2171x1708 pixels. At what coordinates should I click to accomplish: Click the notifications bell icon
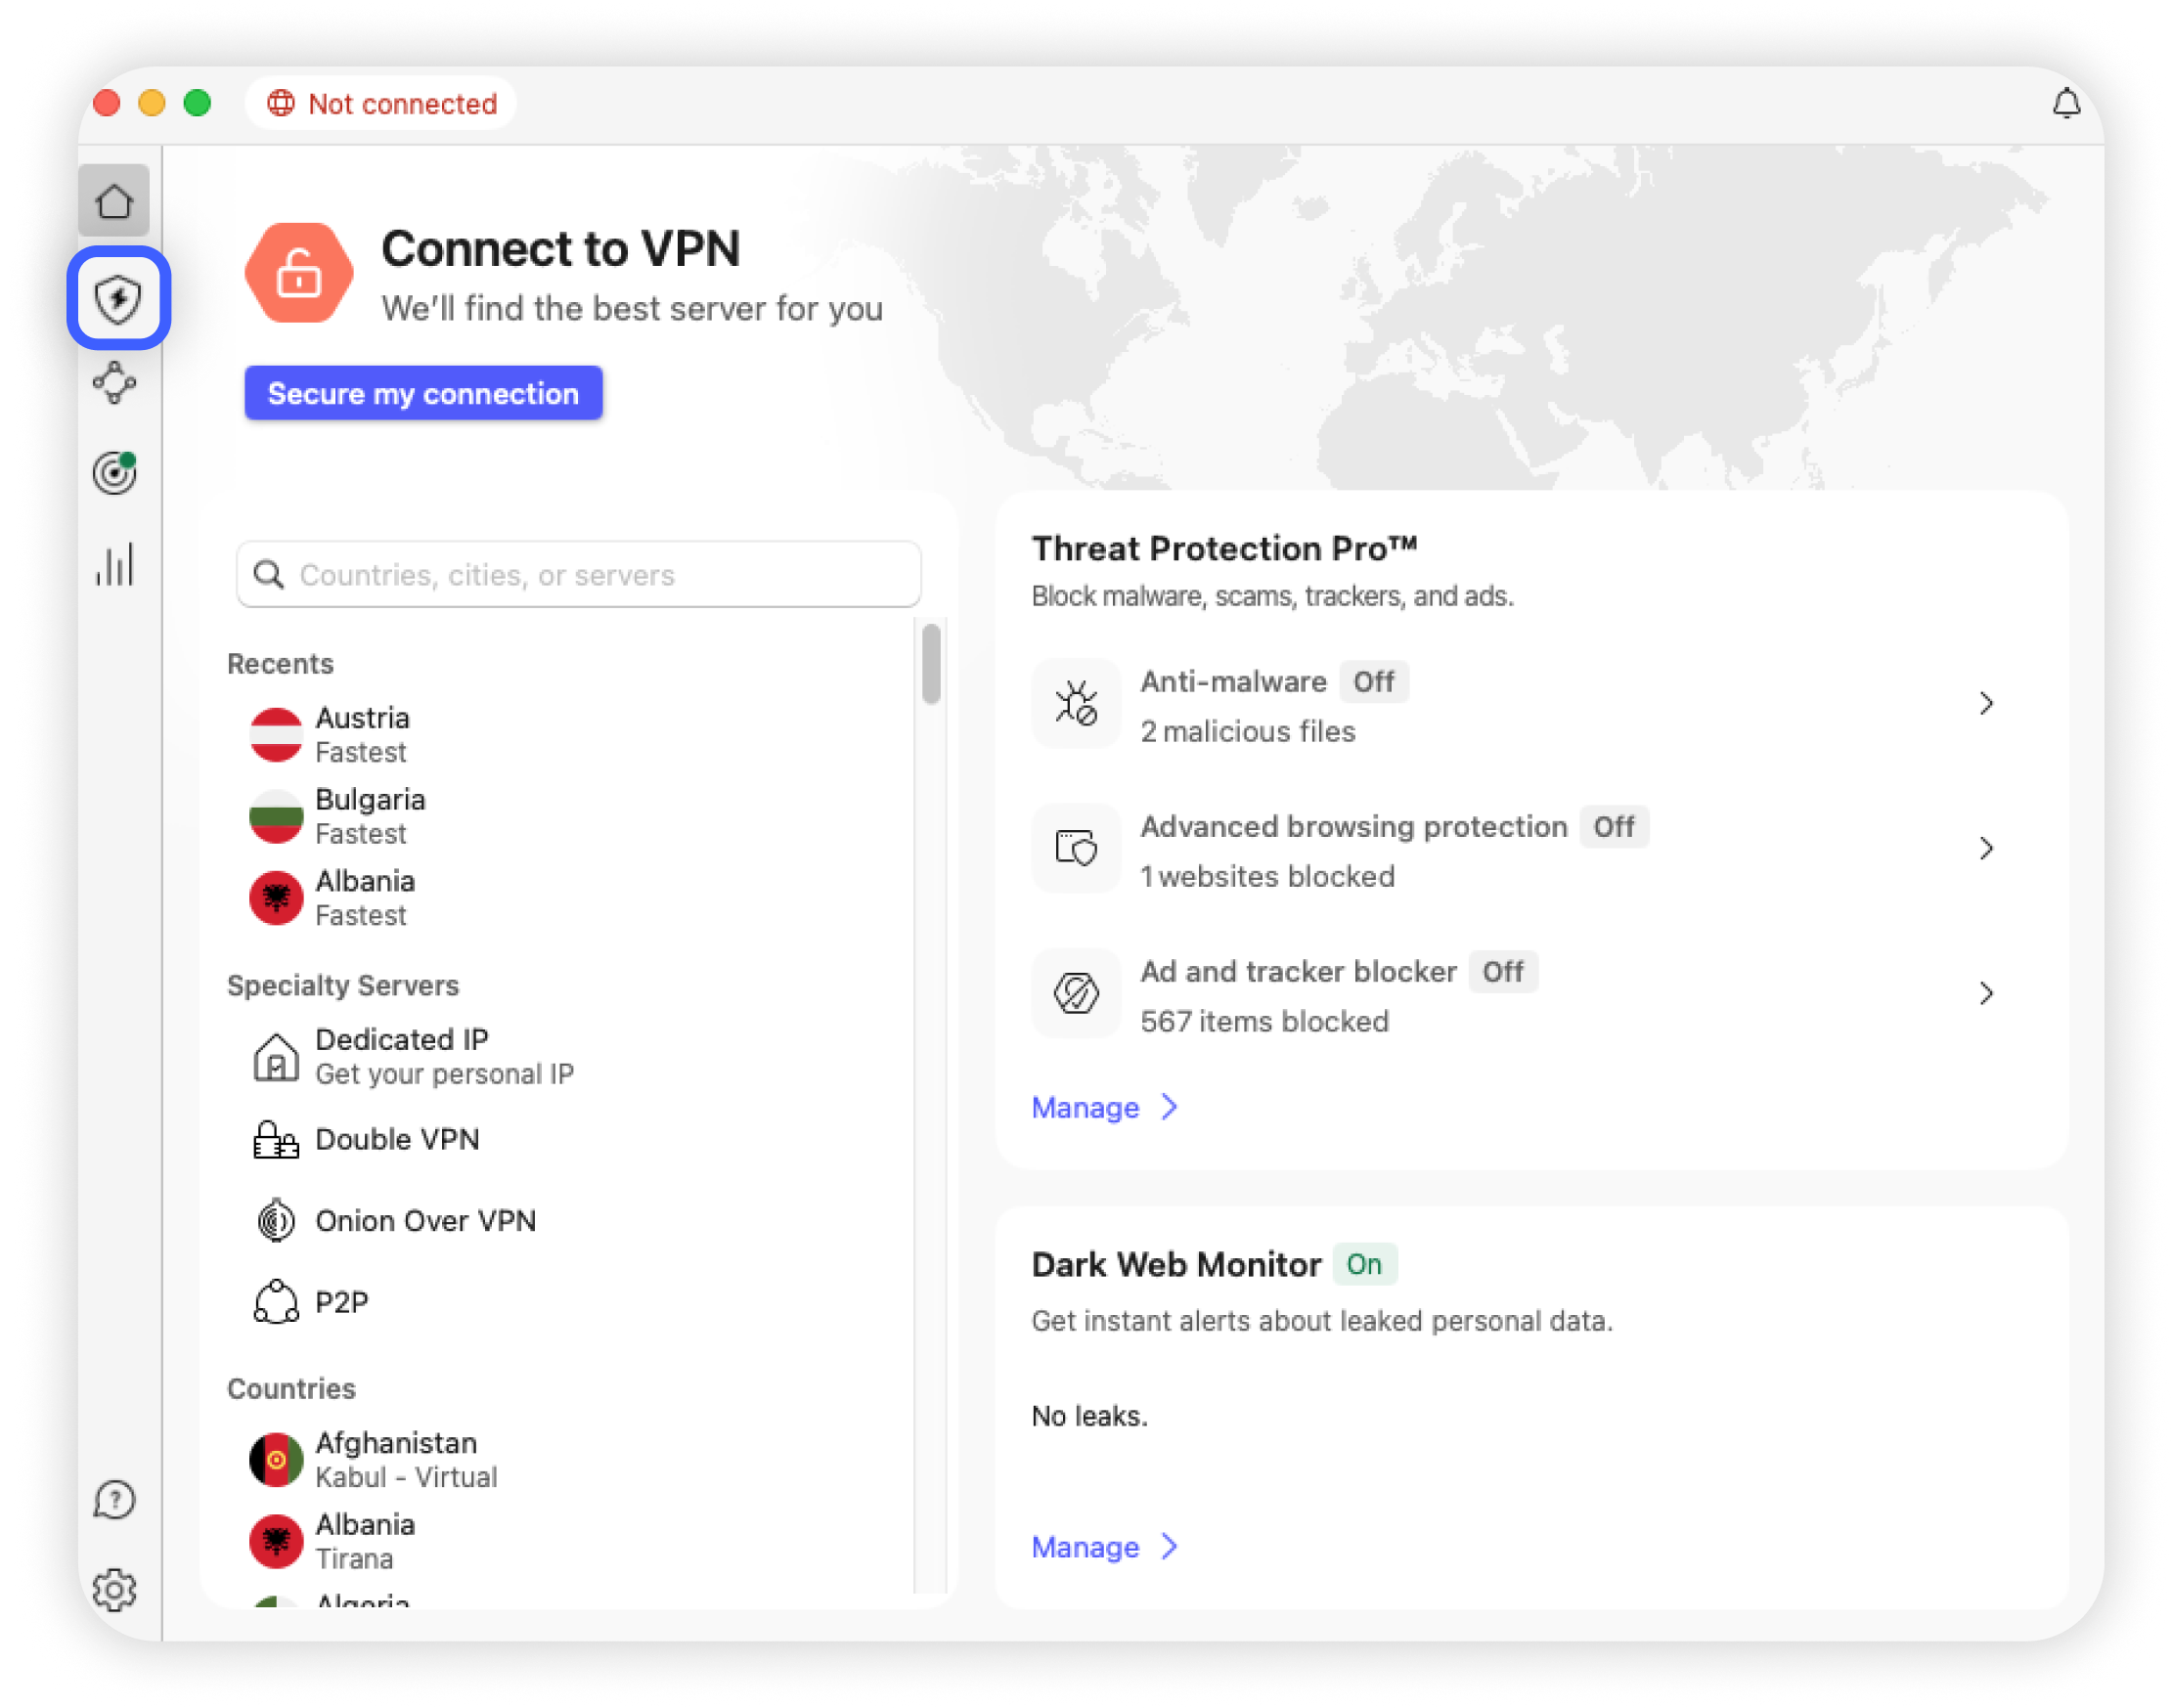(x=2066, y=103)
